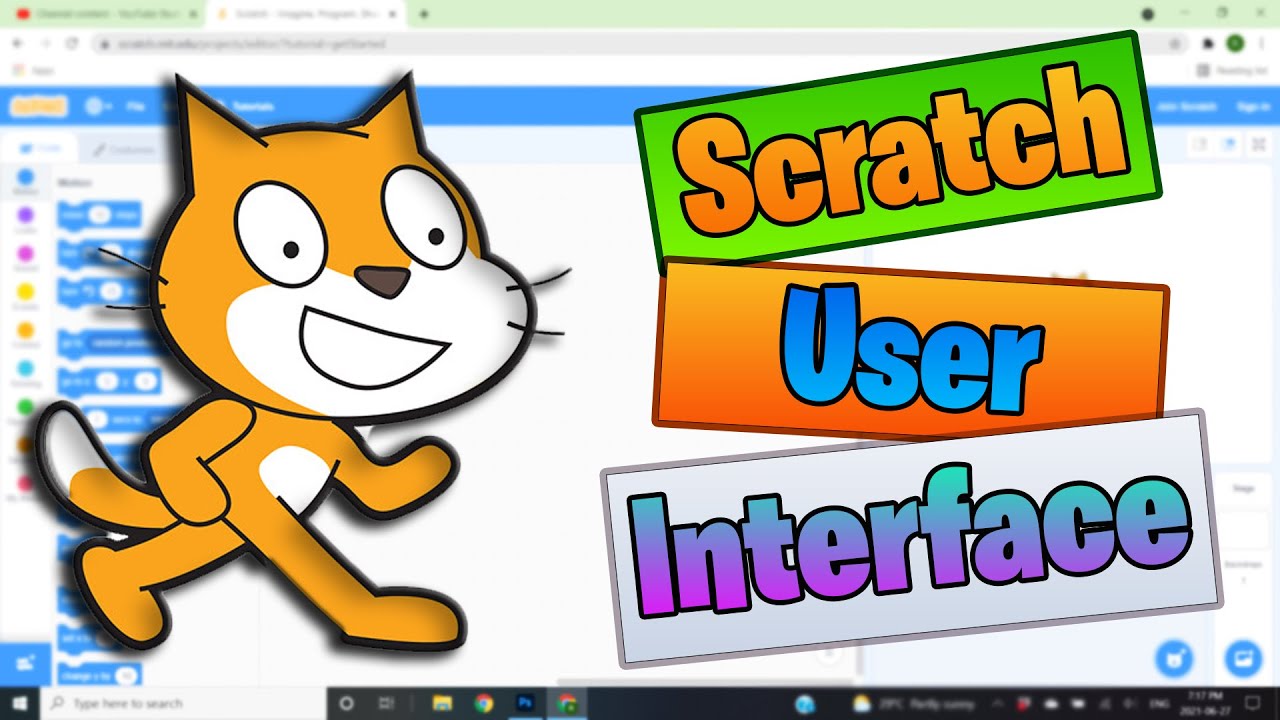Viewport: 1280px width, 720px height.
Task: Select the red My Blocks category
Action: (26, 485)
